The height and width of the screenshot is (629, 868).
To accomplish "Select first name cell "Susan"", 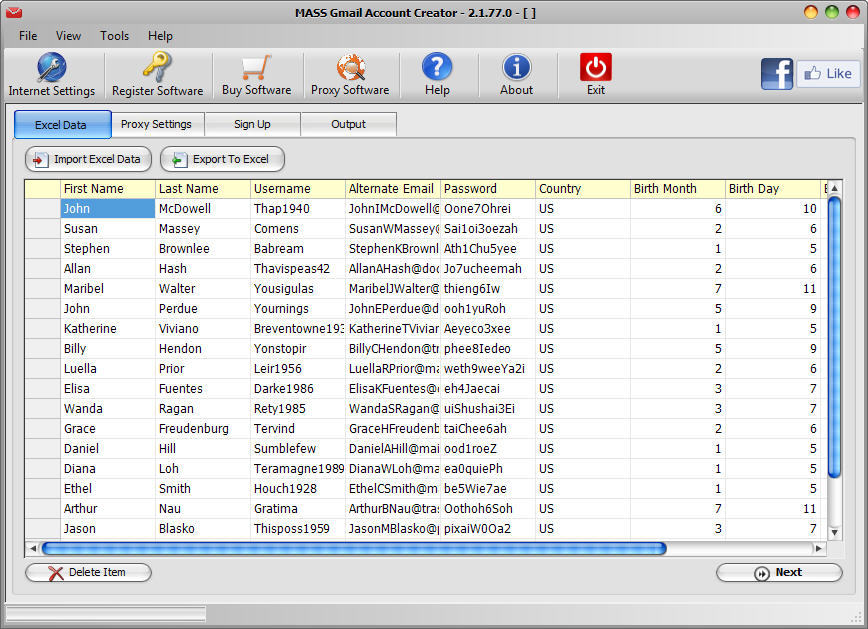I will point(107,229).
